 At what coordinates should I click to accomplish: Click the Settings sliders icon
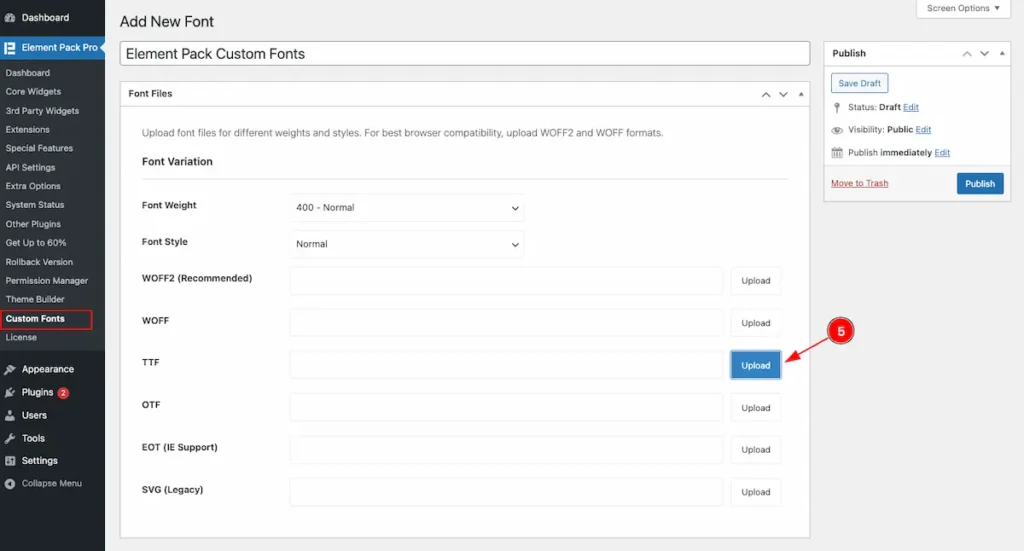[x=10, y=461]
